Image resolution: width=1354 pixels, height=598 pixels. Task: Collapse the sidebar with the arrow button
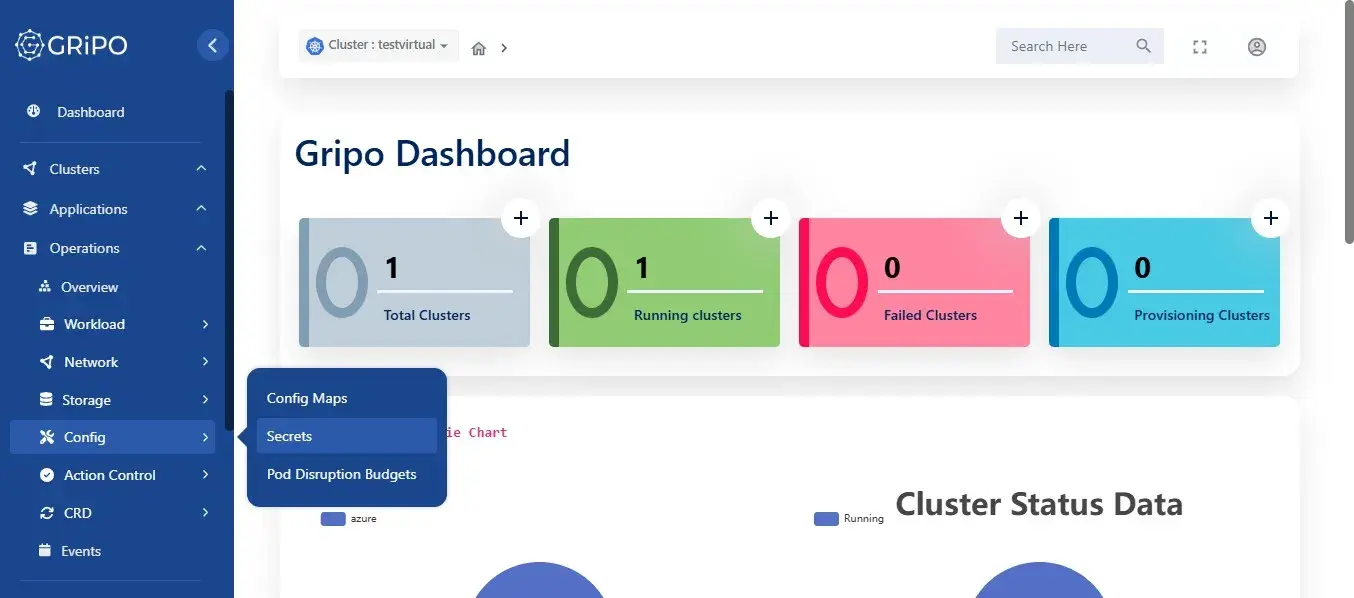click(x=212, y=45)
